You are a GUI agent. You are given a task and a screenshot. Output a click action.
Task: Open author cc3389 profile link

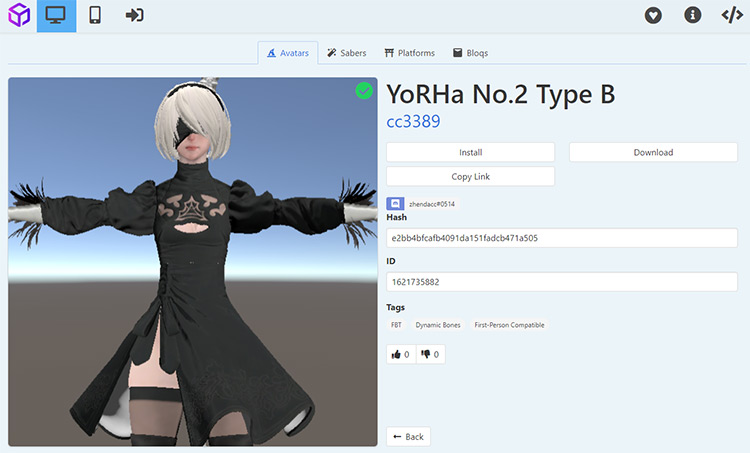413,122
